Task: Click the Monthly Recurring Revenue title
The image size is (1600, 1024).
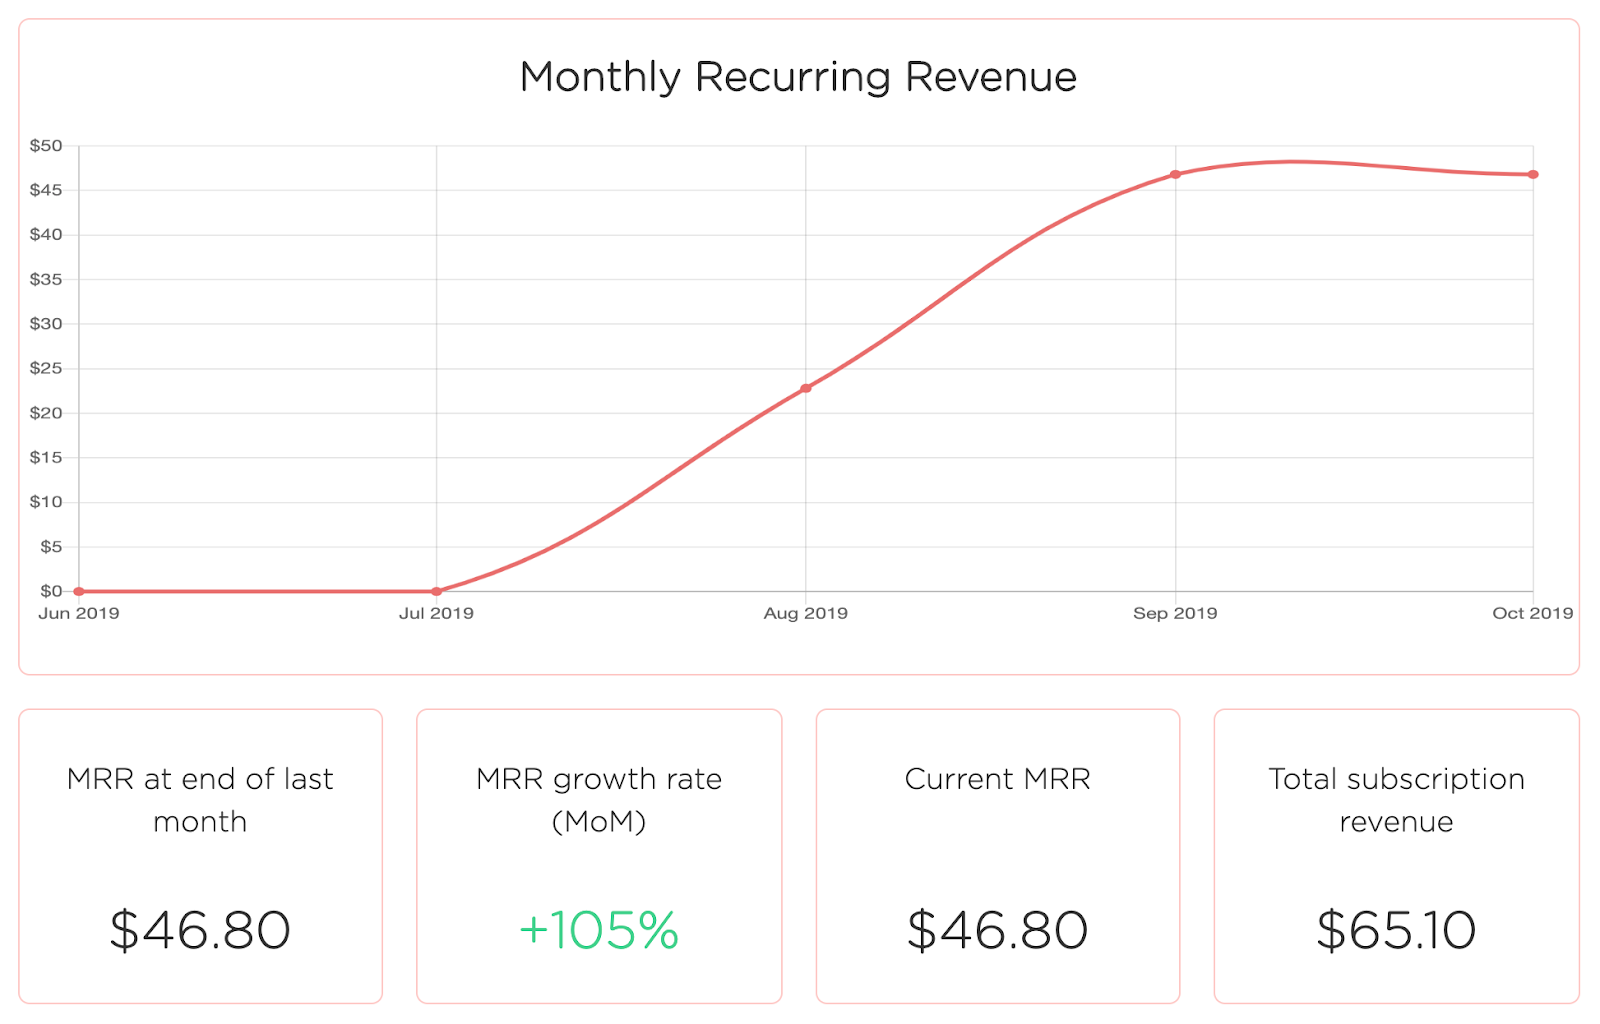Action: pyautogui.click(x=798, y=77)
